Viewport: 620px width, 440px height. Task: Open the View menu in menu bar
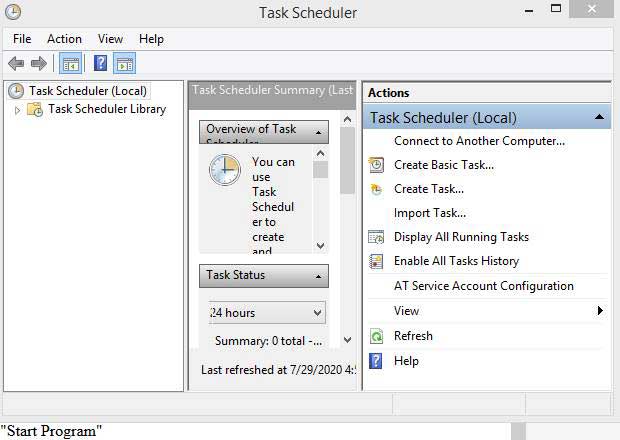coord(110,39)
